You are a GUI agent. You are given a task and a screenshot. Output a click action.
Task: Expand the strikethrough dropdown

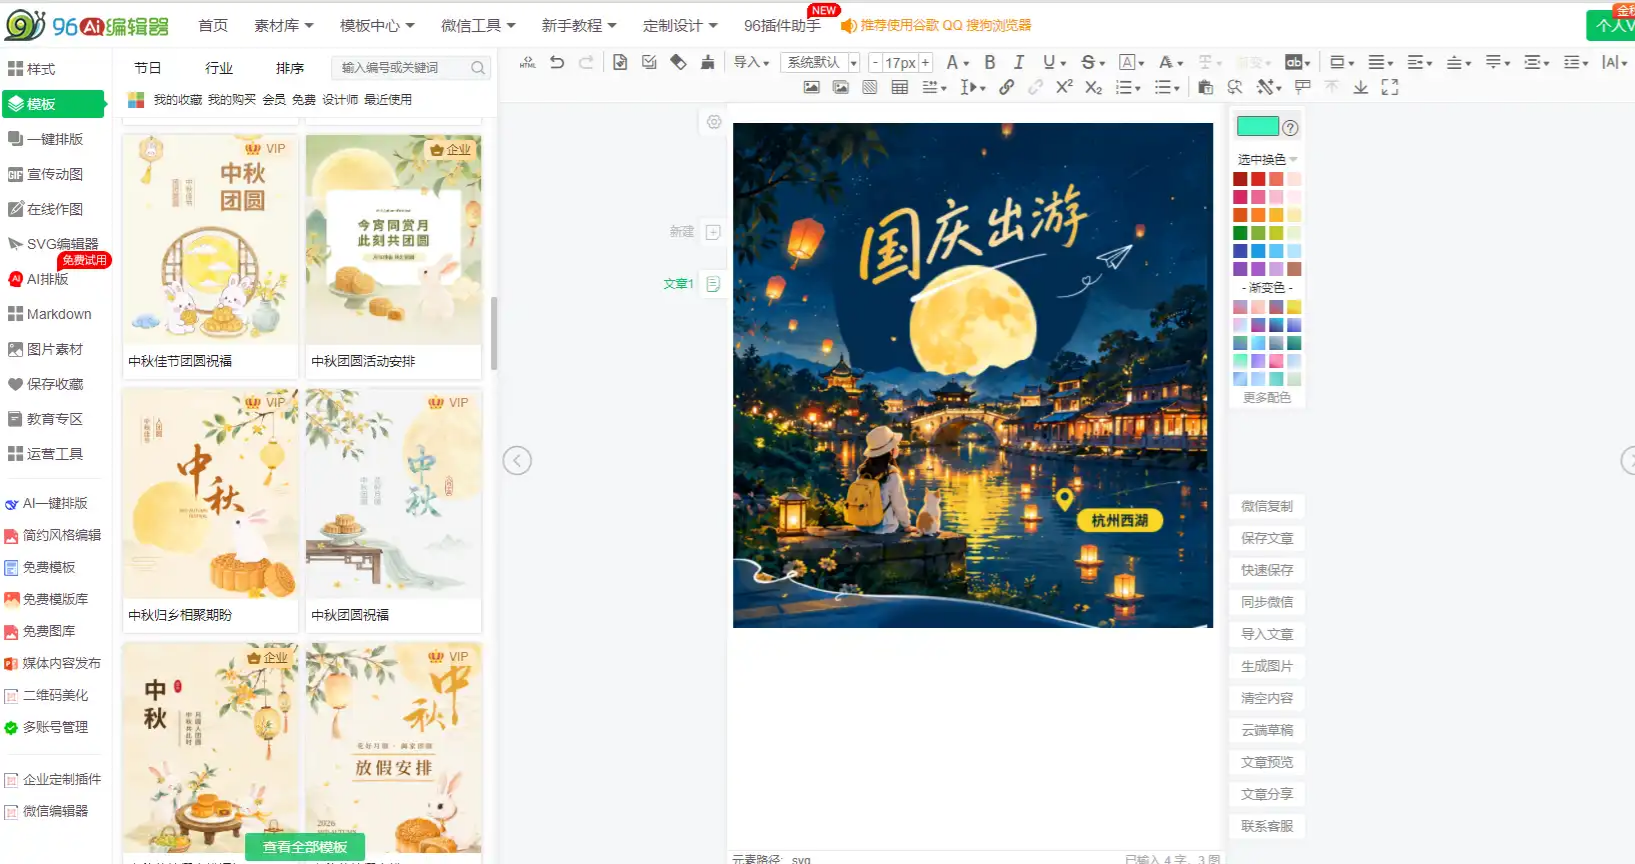click(1102, 63)
